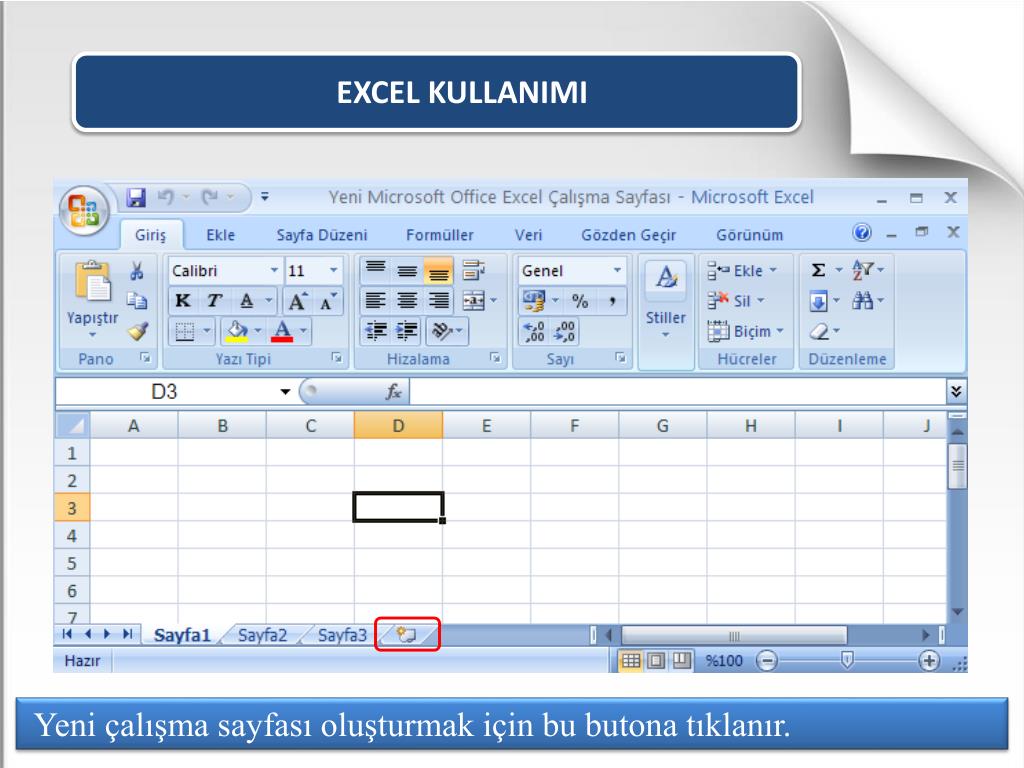Select bottom align highlighted button
The height and width of the screenshot is (768, 1024).
pos(438,270)
